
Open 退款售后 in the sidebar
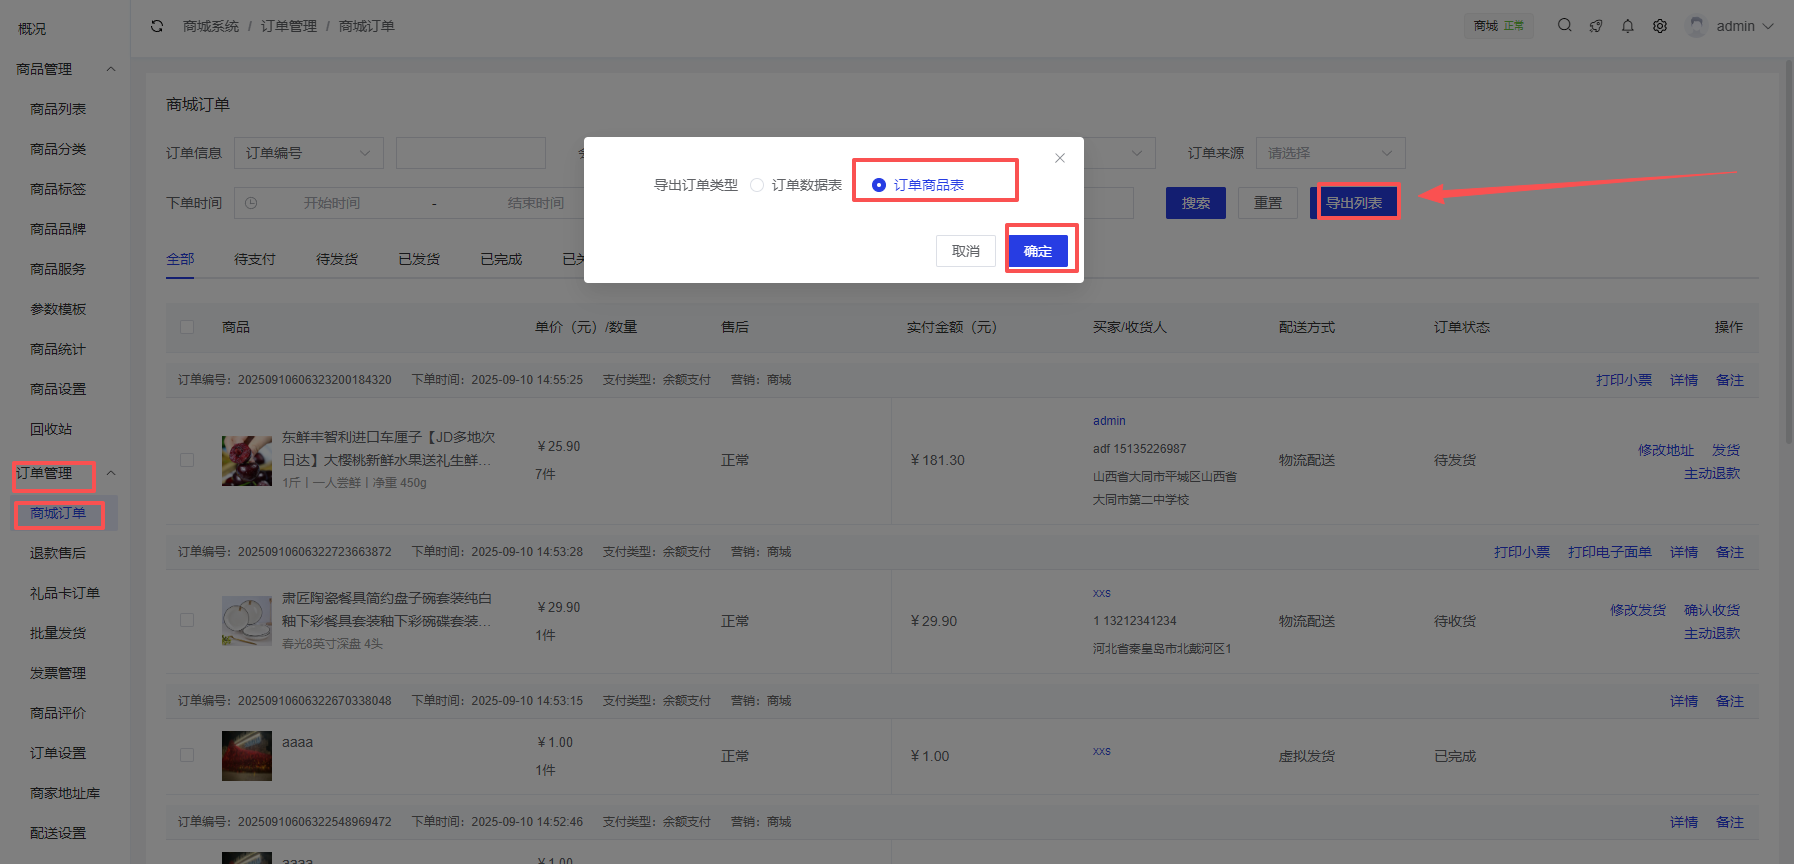pos(58,553)
